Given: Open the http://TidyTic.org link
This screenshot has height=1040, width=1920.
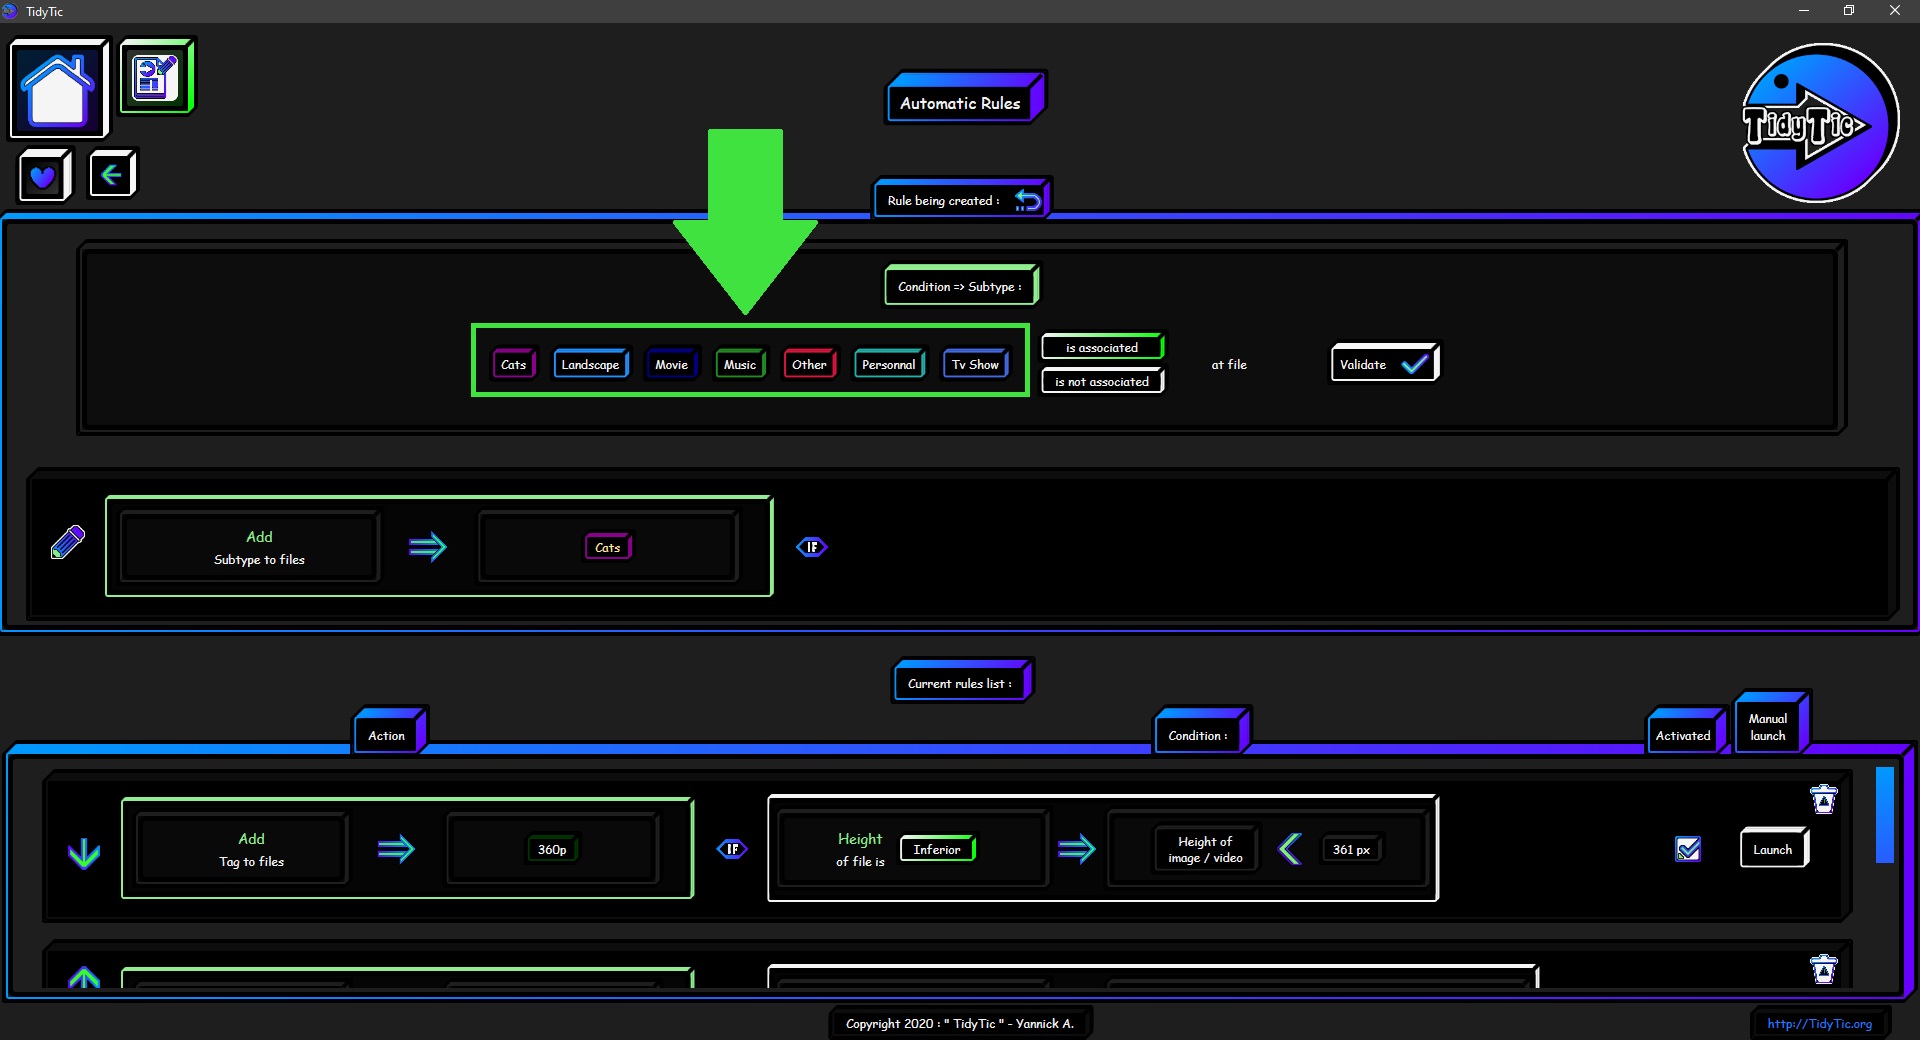Looking at the screenshot, I should 1819,1023.
